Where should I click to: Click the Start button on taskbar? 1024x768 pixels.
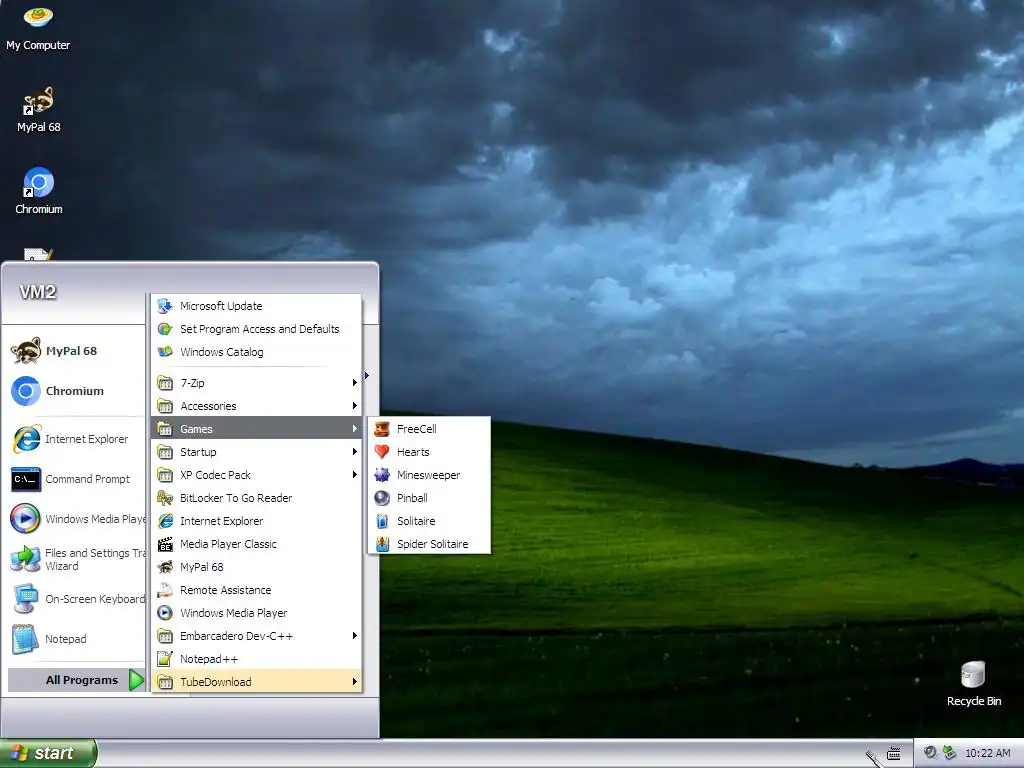tap(48, 753)
